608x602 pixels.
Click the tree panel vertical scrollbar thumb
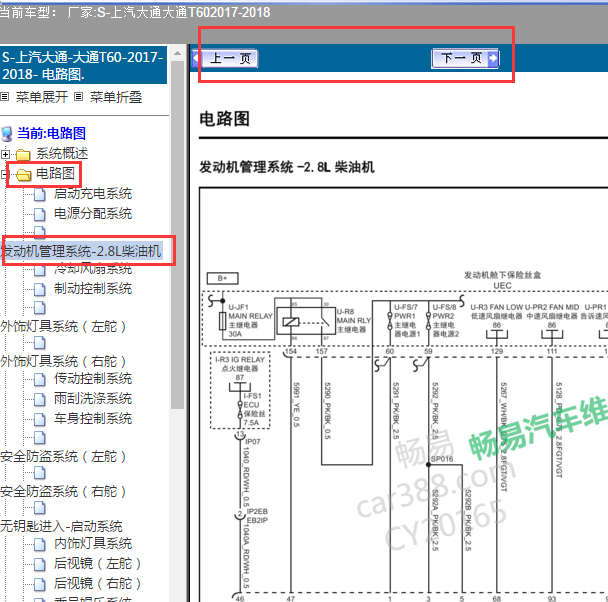[178, 235]
